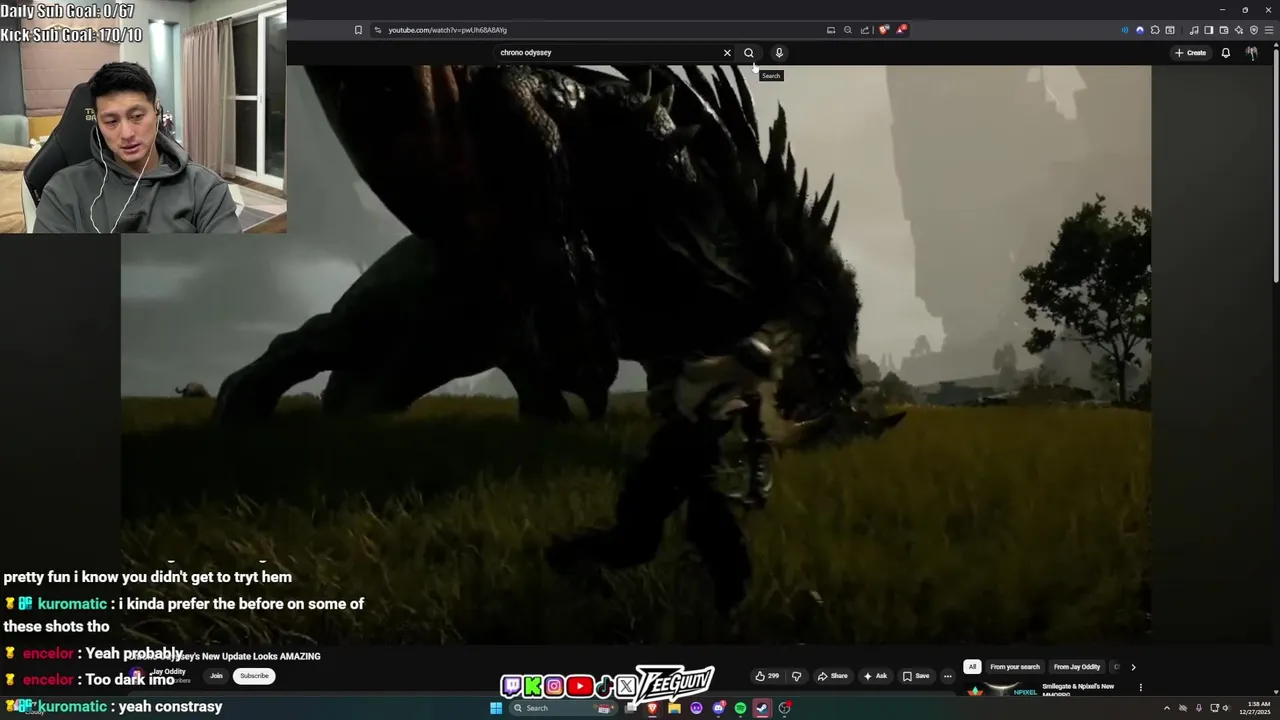Open Smilegate & Npixel's New MMORPG title
Screen dimensions: 1280x720
tap(1078, 690)
